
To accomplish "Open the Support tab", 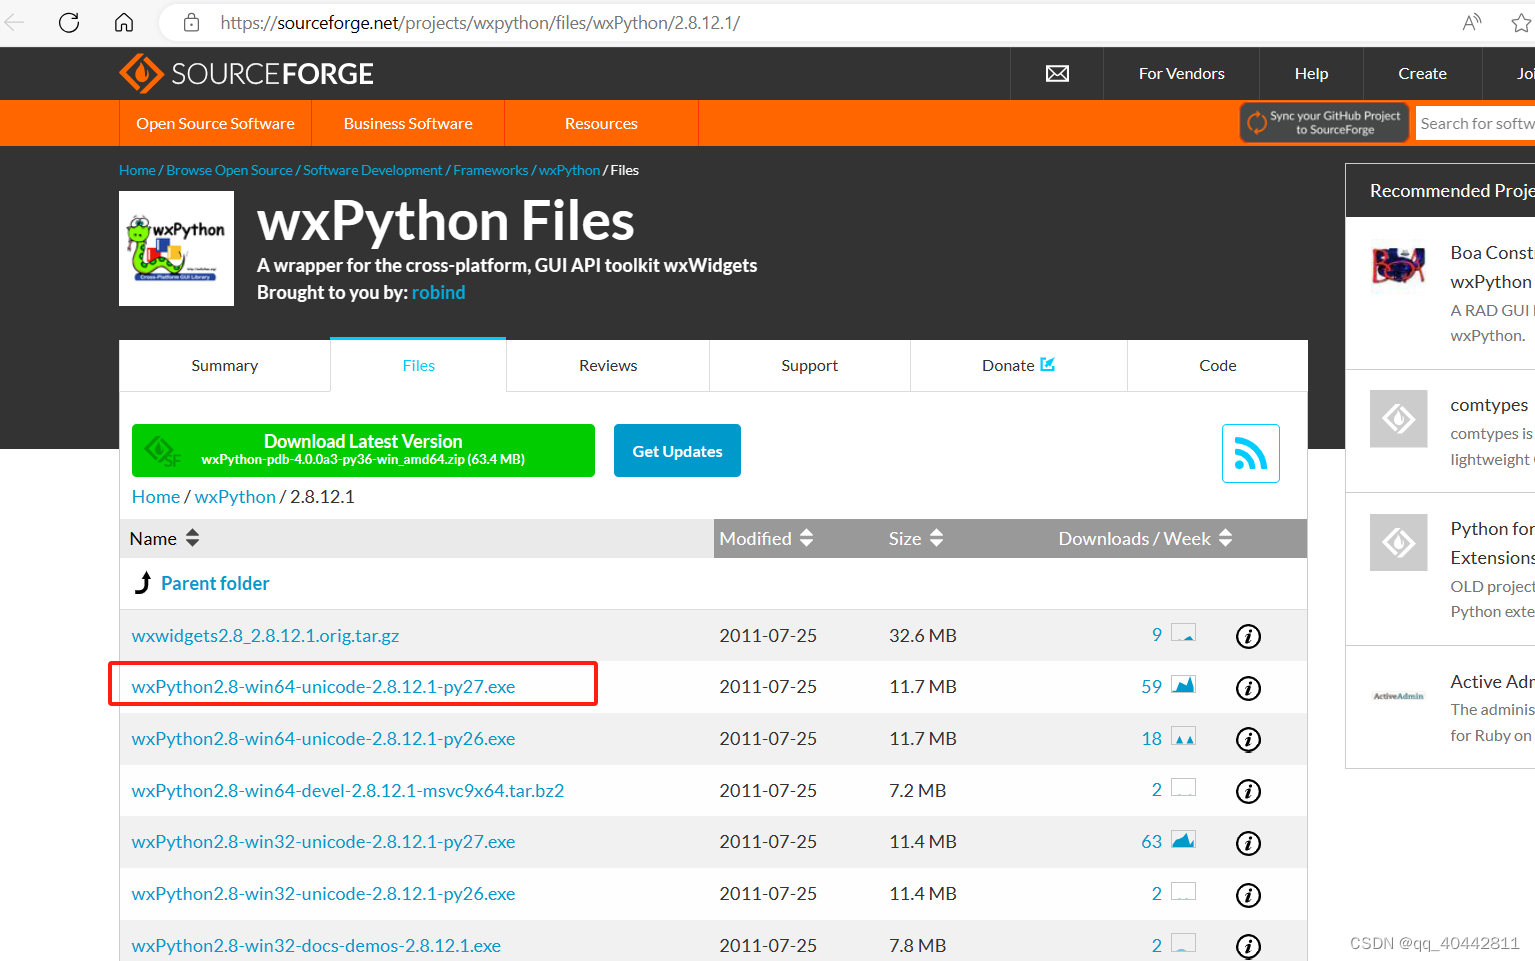I will (x=810, y=366).
